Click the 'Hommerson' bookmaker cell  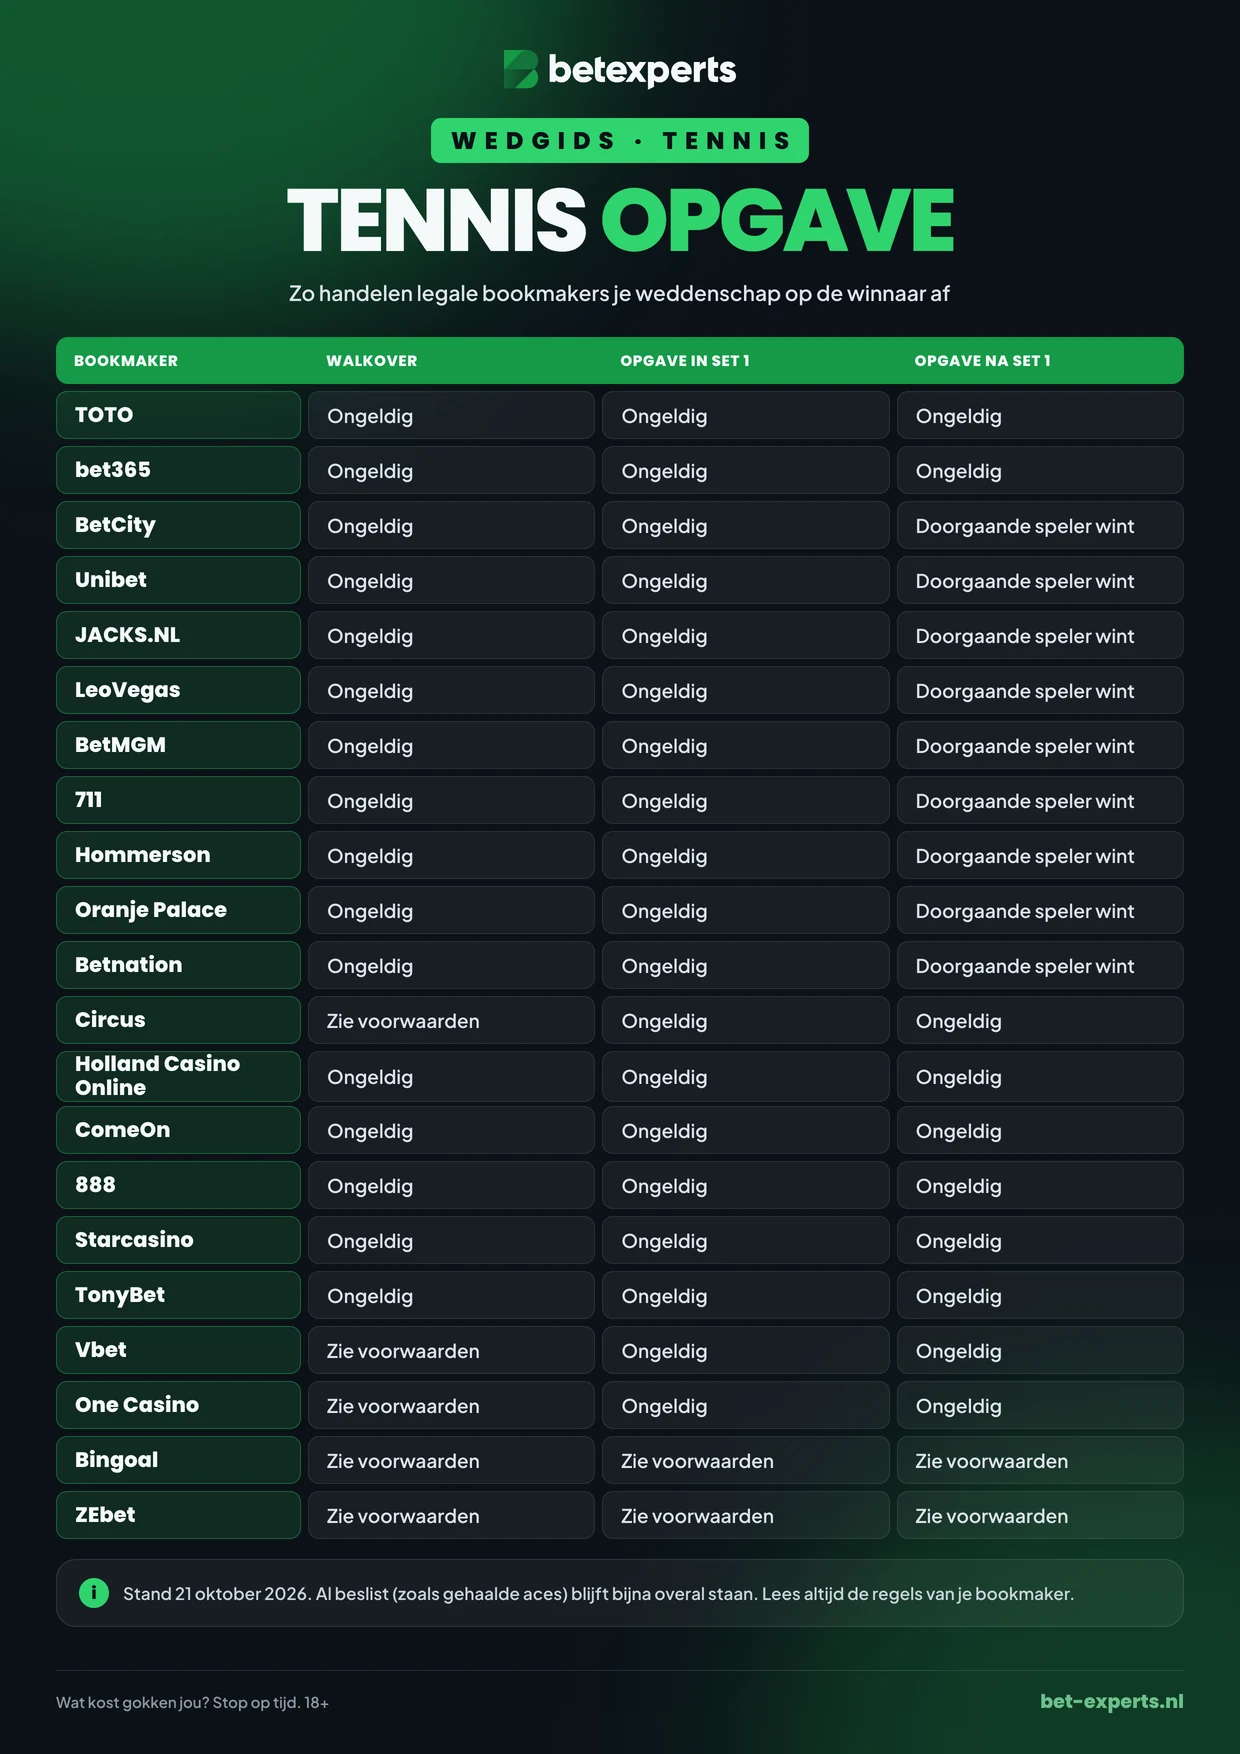(x=178, y=855)
